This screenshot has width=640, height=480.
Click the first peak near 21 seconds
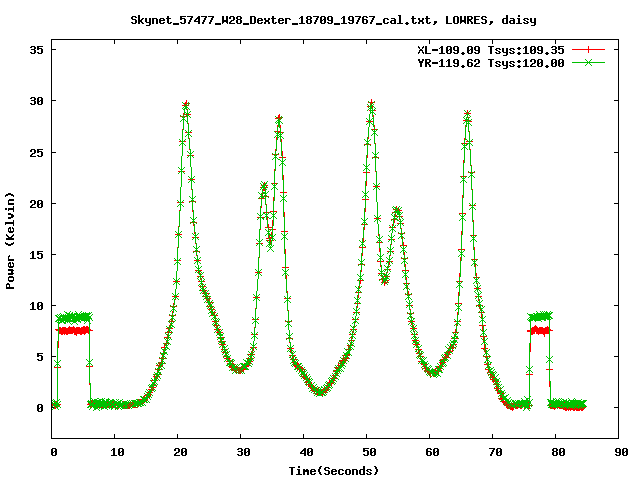pyautogui.click(x=187, y=104)
